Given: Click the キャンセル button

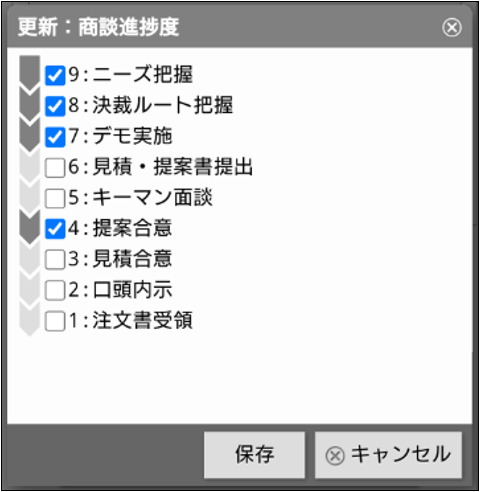Looking at the screenshot, I should pos(388,455).
